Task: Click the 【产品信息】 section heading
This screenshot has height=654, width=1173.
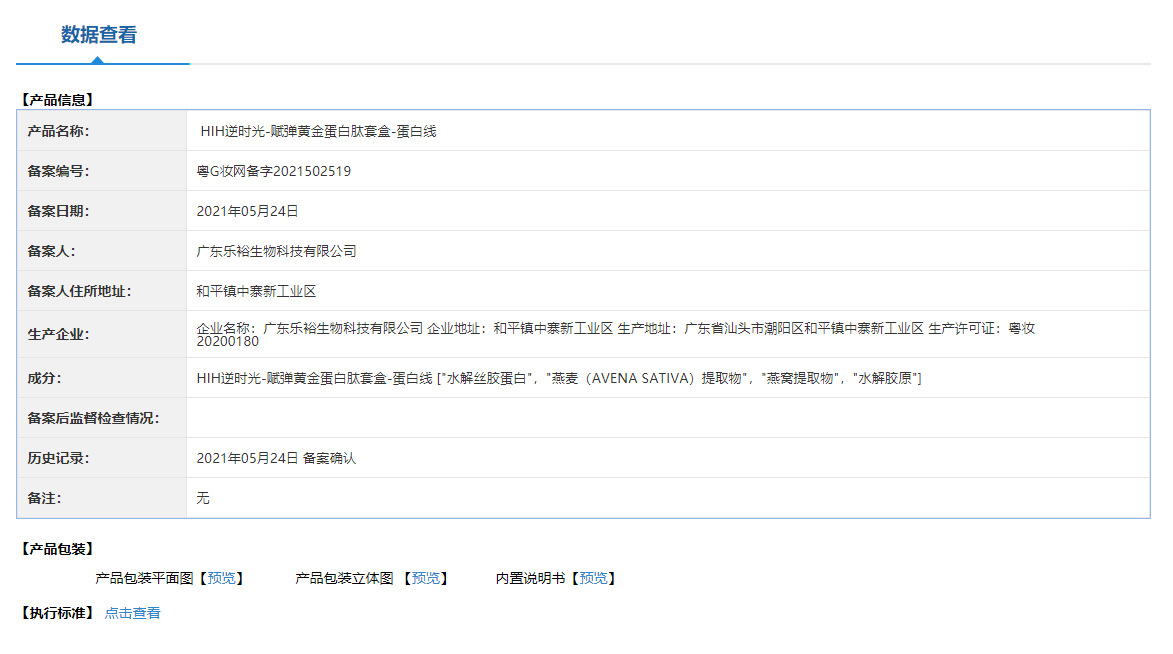Action: 57,100
